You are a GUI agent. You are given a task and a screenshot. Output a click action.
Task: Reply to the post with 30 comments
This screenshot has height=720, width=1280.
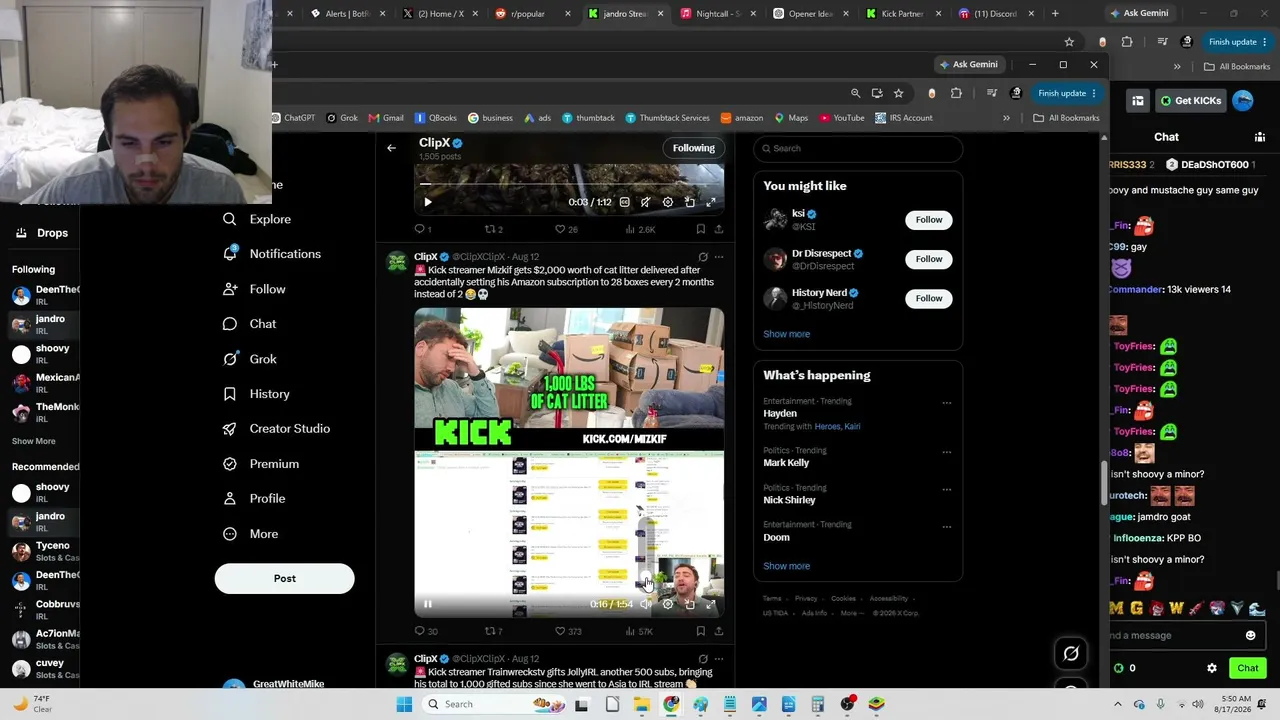pyautogui.click(x=426, y=631)
